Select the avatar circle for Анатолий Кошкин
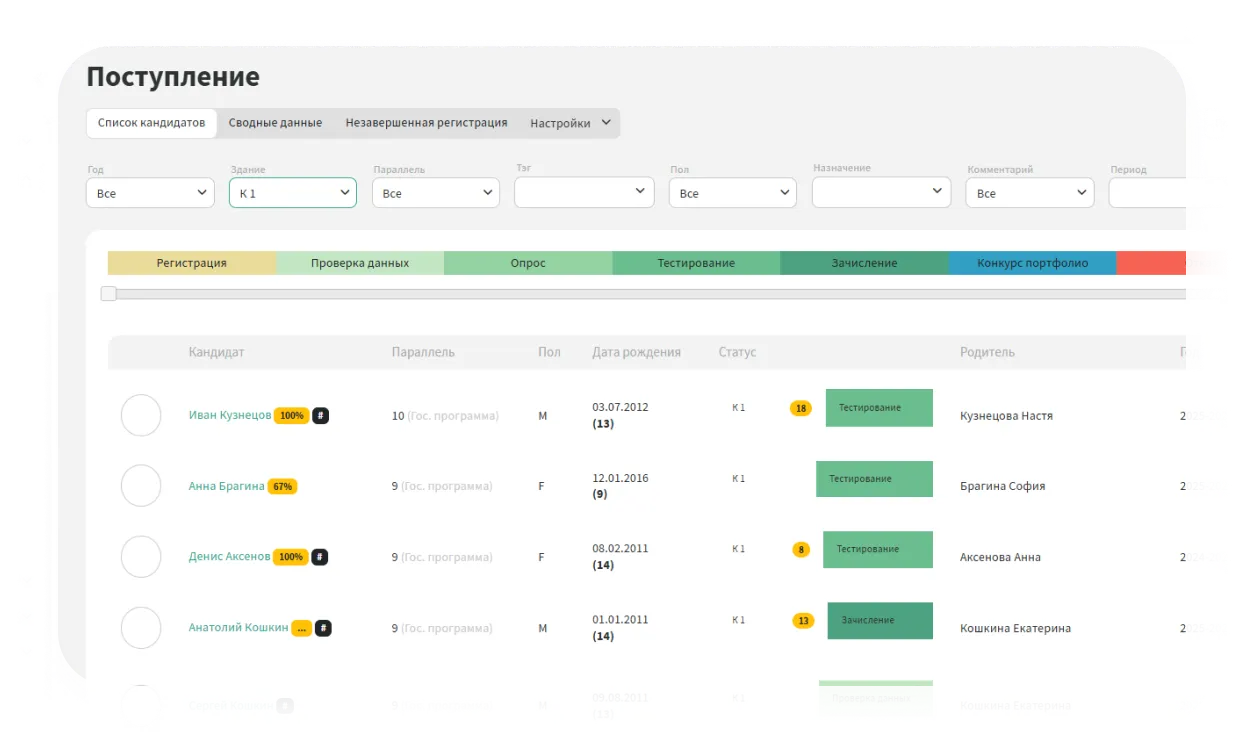 click(x=141, y=628)
